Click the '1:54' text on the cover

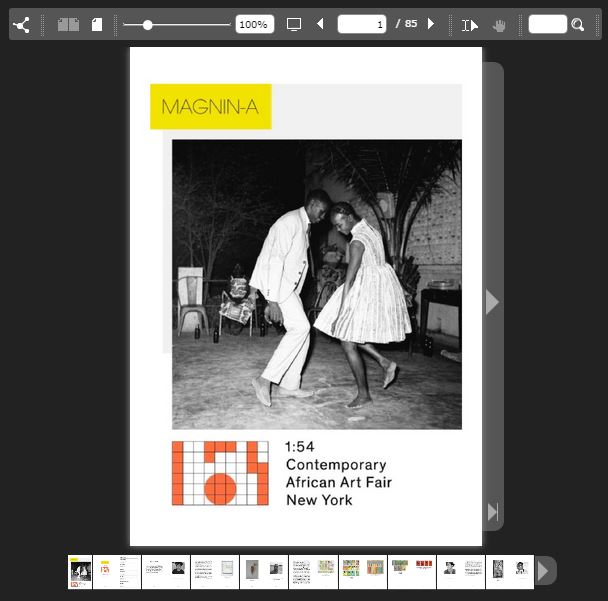pos(300,447)
